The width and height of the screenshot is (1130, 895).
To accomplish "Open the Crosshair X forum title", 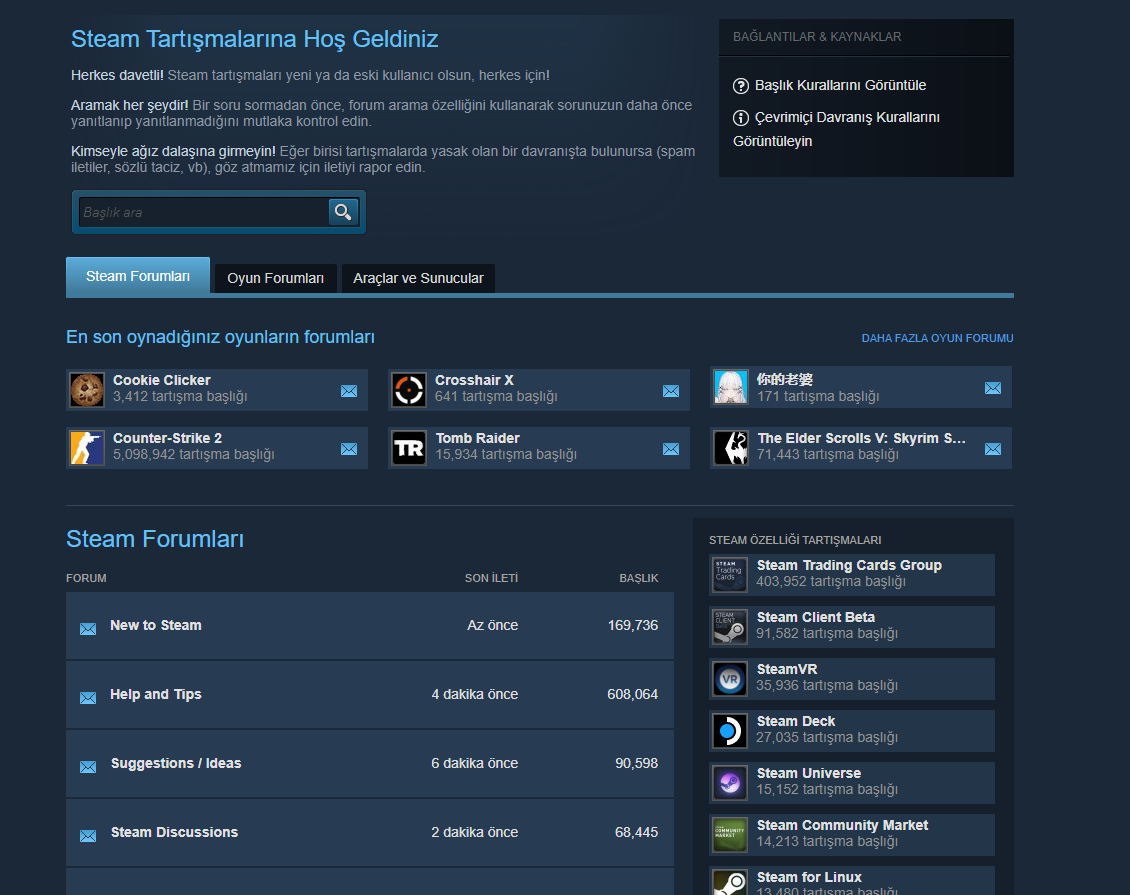I will [474, 380].
